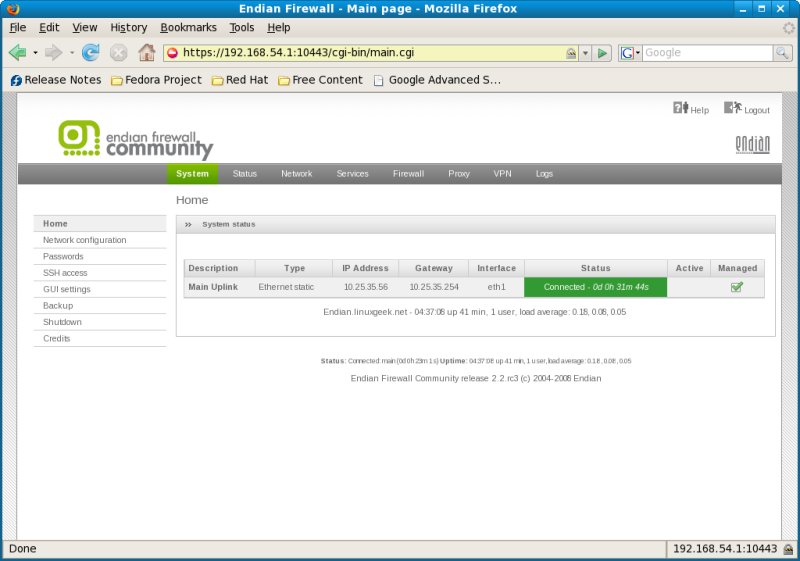Viewport: 800px width, 561px height.
Task: Switch to the Status tab
Action: coord(245,174)
